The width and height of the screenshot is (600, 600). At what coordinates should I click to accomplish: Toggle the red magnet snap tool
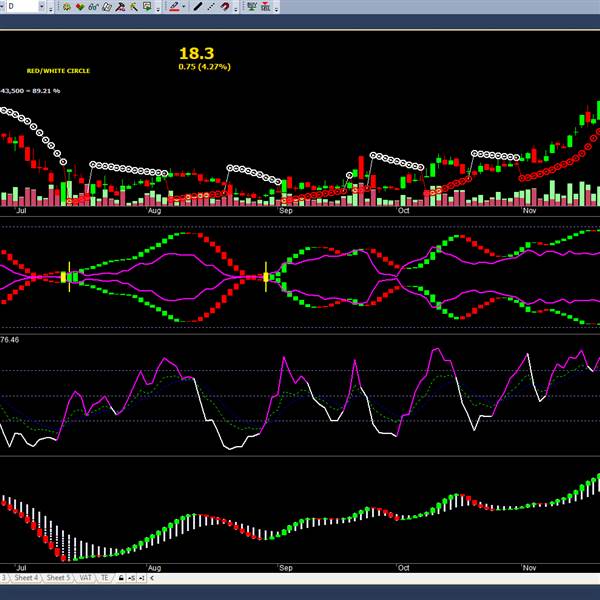click(225, 6)
